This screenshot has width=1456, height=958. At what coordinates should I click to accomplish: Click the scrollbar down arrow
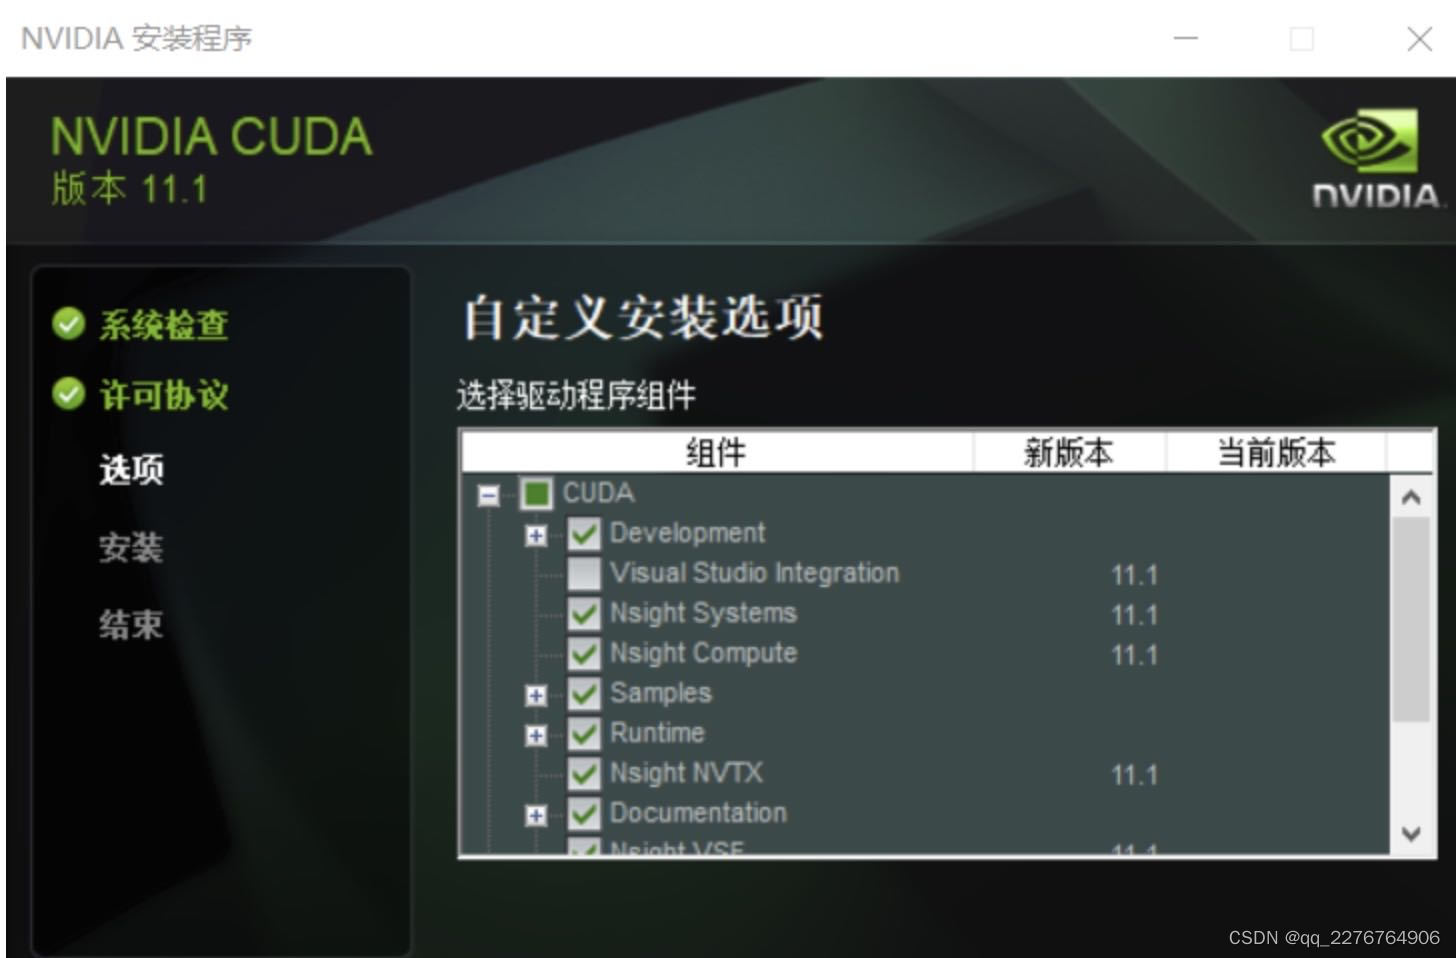coord(1411,833)
